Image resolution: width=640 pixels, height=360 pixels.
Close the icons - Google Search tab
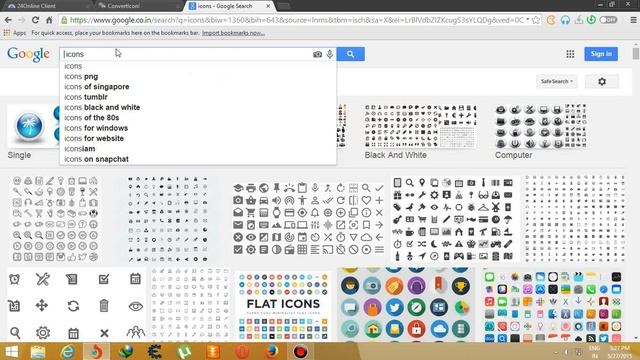click(x=268, y=6)
